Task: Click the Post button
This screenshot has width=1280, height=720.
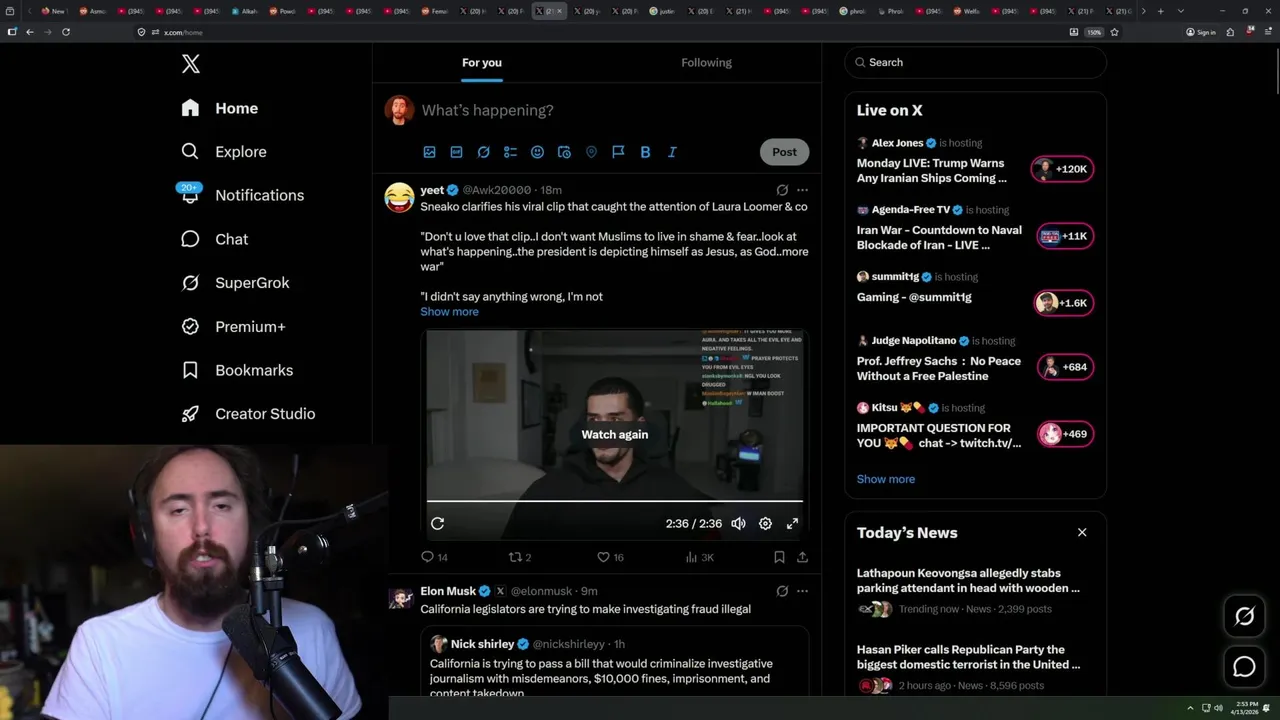Action: click(x=784, y=152)
